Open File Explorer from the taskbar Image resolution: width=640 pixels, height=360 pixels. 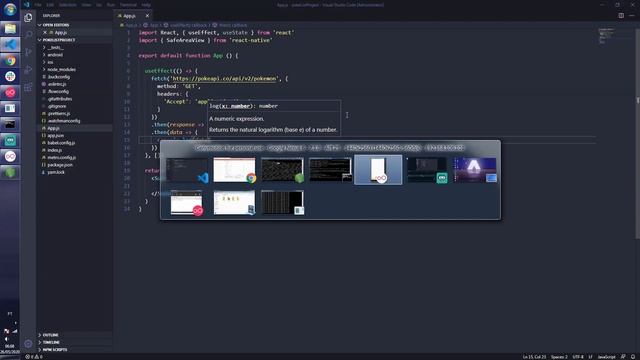point(10,28)
